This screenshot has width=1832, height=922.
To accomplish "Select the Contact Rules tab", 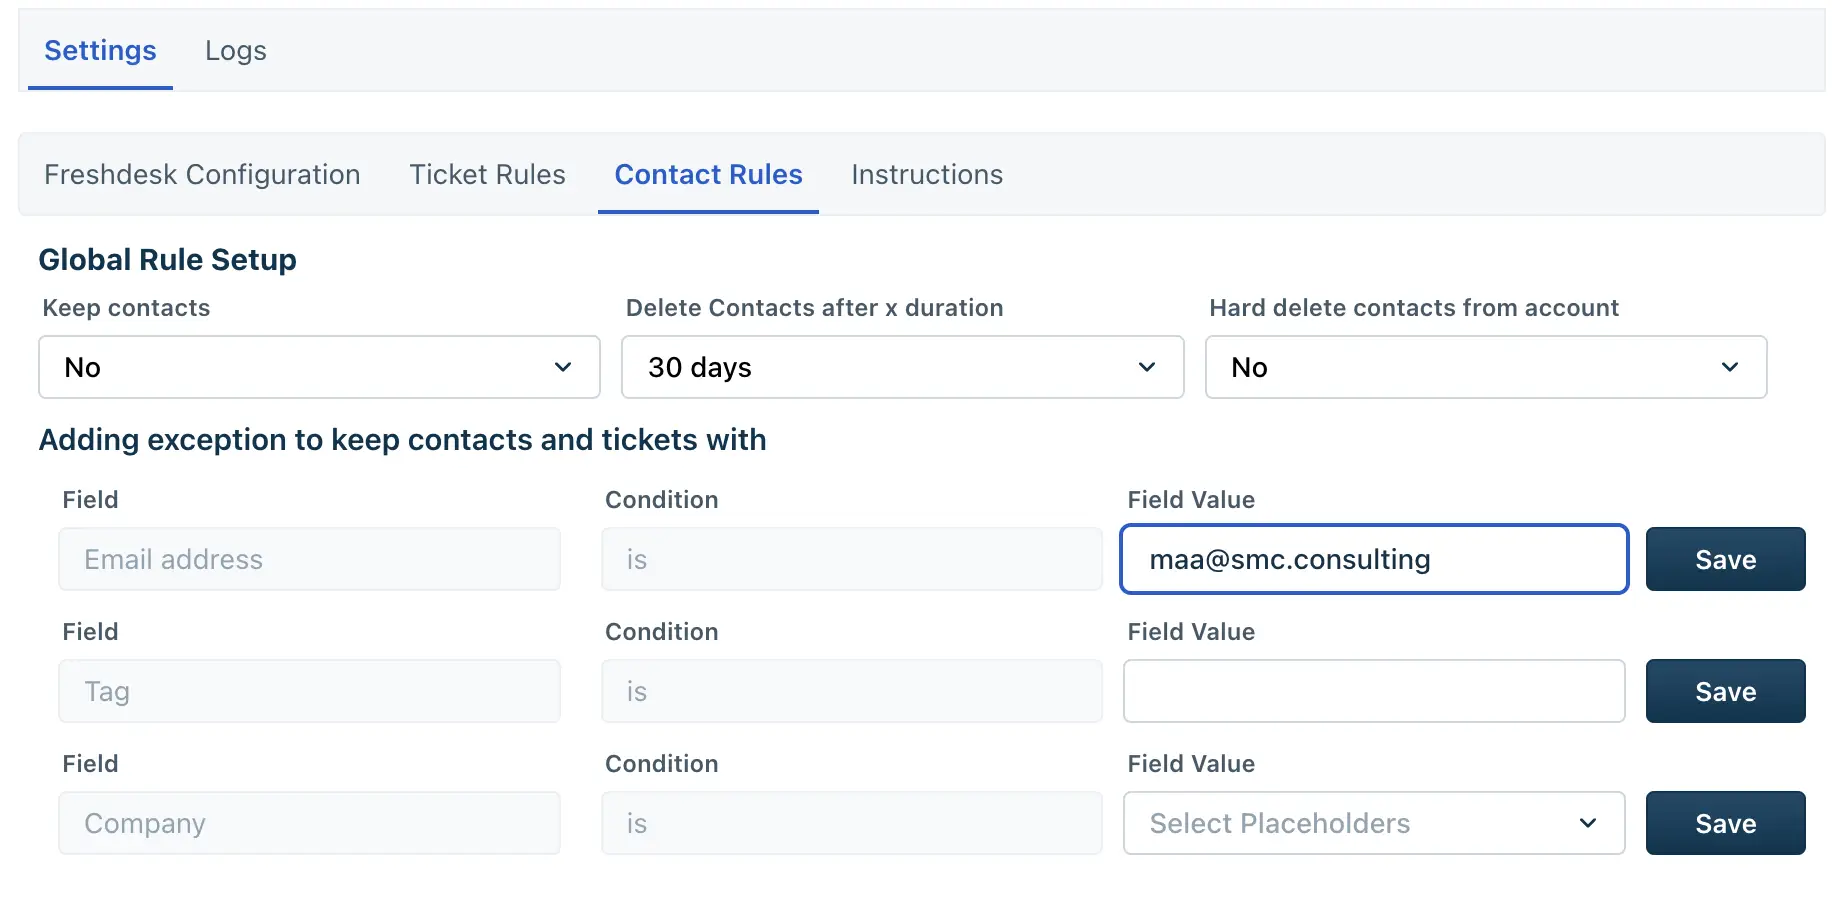I will (x=708, y=175).
